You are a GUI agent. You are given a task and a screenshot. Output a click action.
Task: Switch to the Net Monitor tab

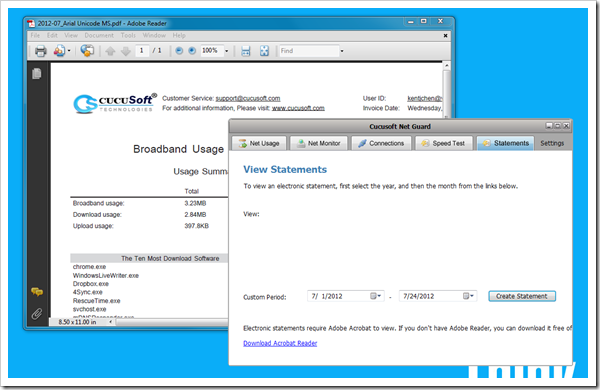(x=319, y=144)
